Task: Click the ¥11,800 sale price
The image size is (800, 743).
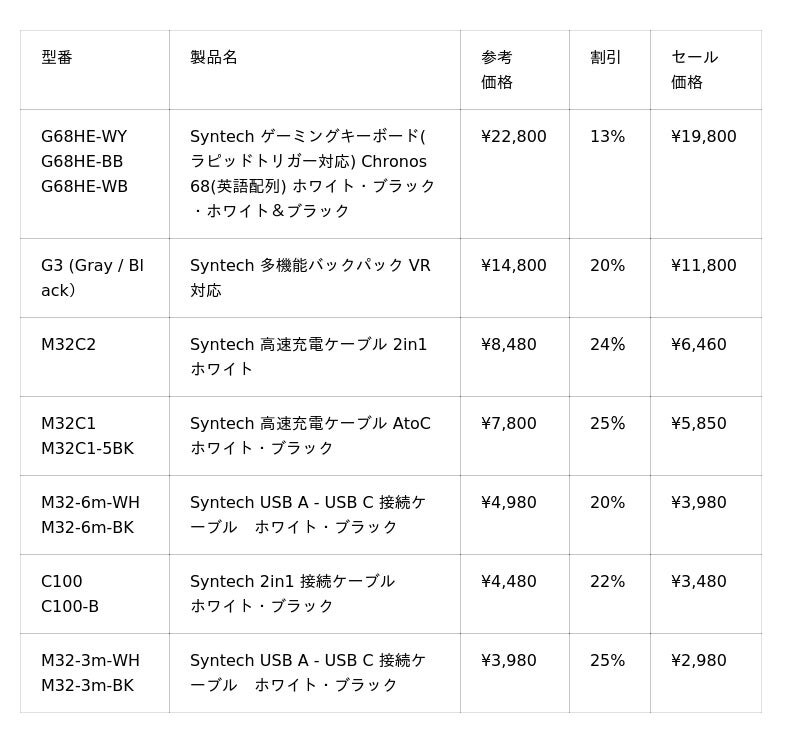Action: [704, 266]
